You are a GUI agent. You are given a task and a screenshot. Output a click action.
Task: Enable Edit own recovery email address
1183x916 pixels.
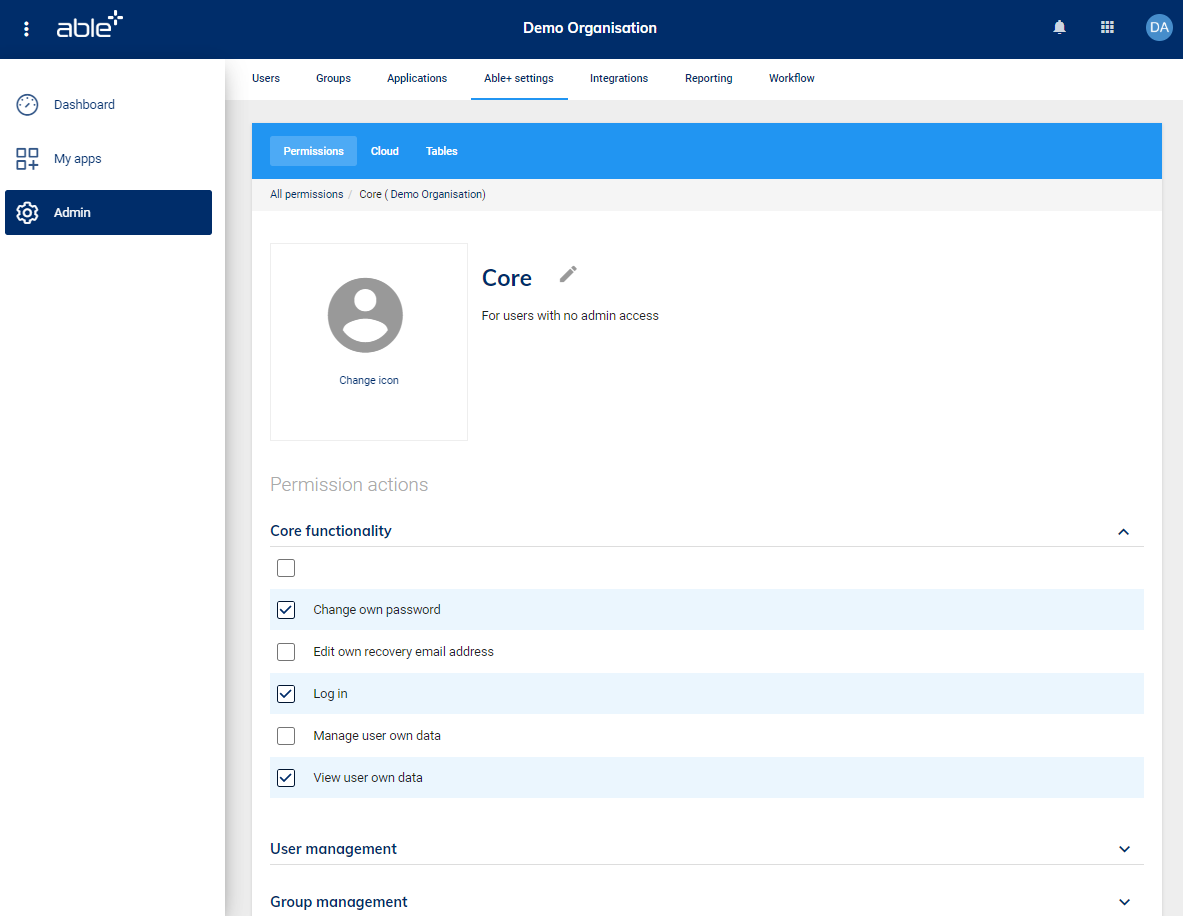click(x=286, y=652)
